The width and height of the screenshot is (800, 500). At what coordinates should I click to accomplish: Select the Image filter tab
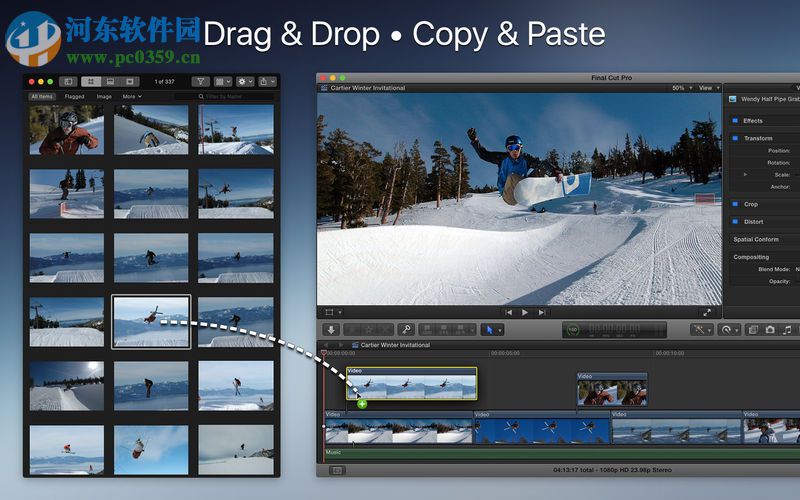tap(104, 96)
